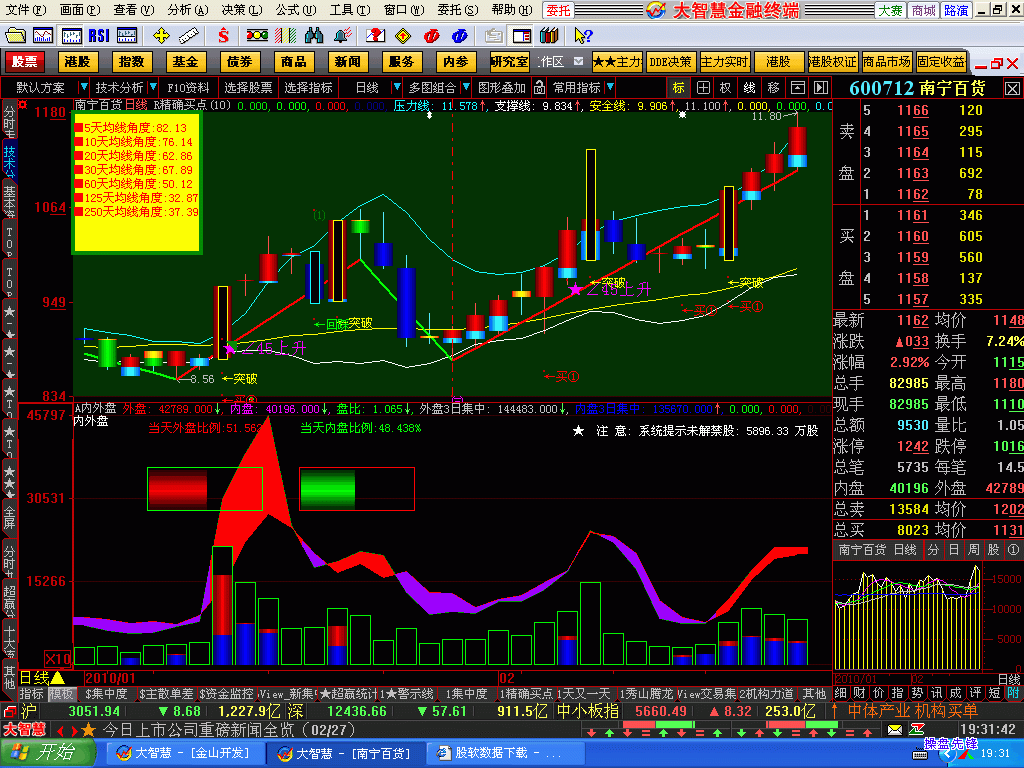This screenshot has height=768, width=1024.
Task: Click the X10 scale box on volume chart
Action: click(58, 658)
